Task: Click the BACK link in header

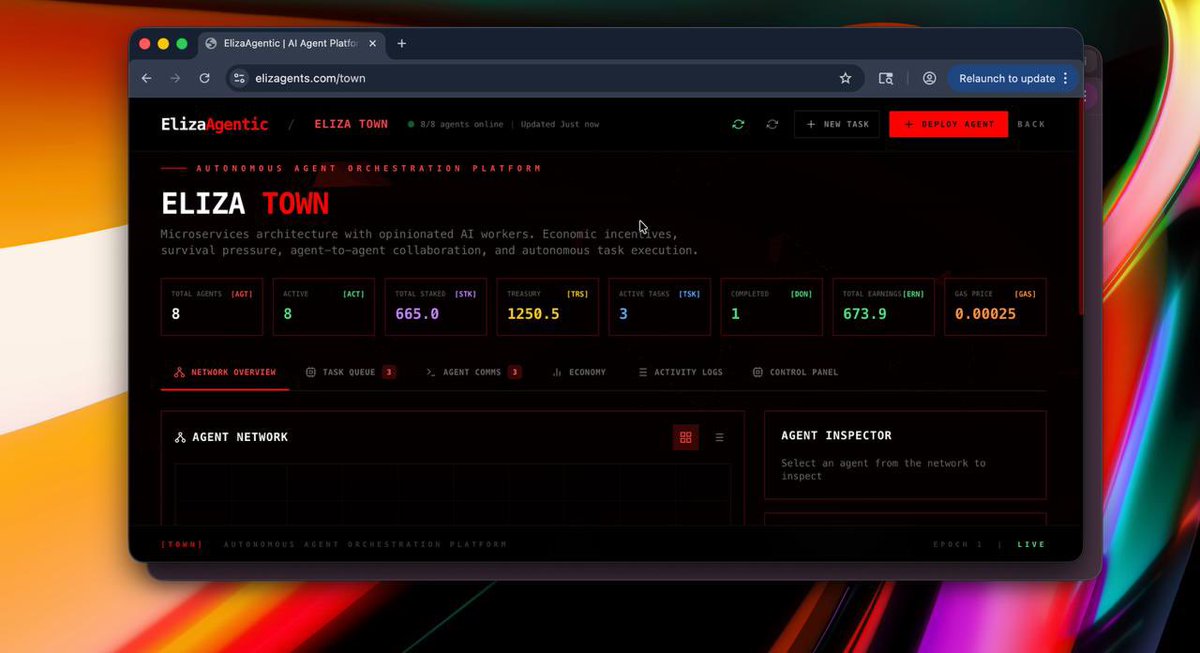Action: pyautogui.click(x=1031, y=124)
